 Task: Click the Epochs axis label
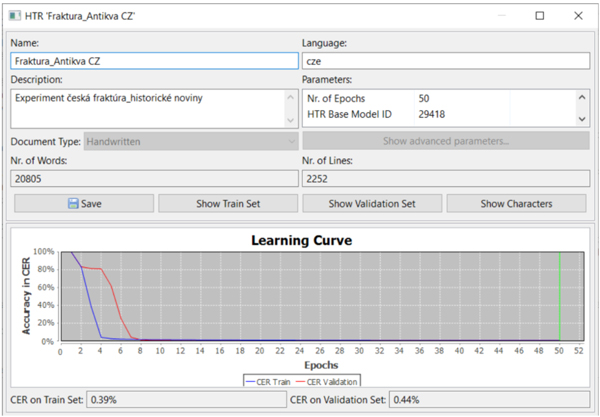point(321,365)
